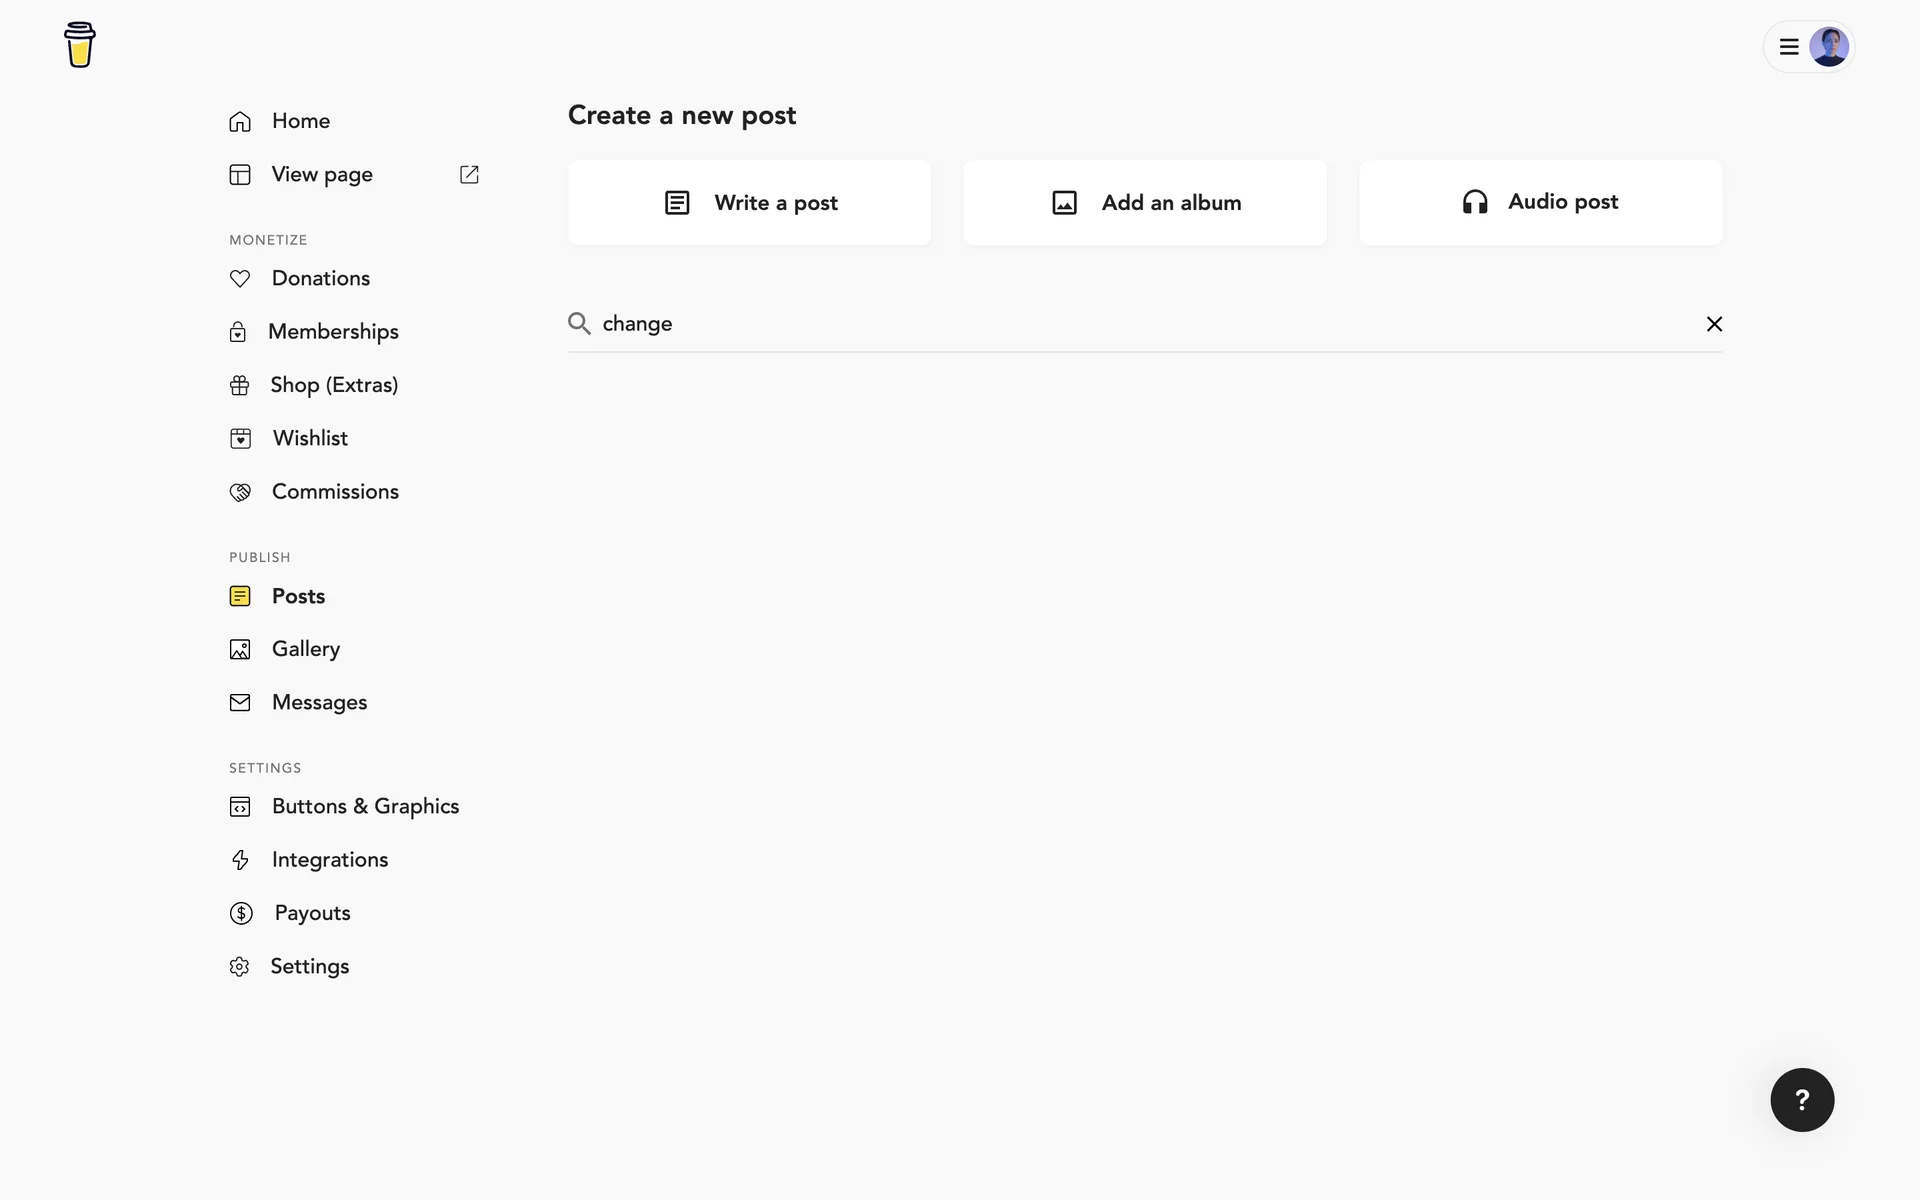Open Memberships from the sidebar

click(x=333, y=332)
